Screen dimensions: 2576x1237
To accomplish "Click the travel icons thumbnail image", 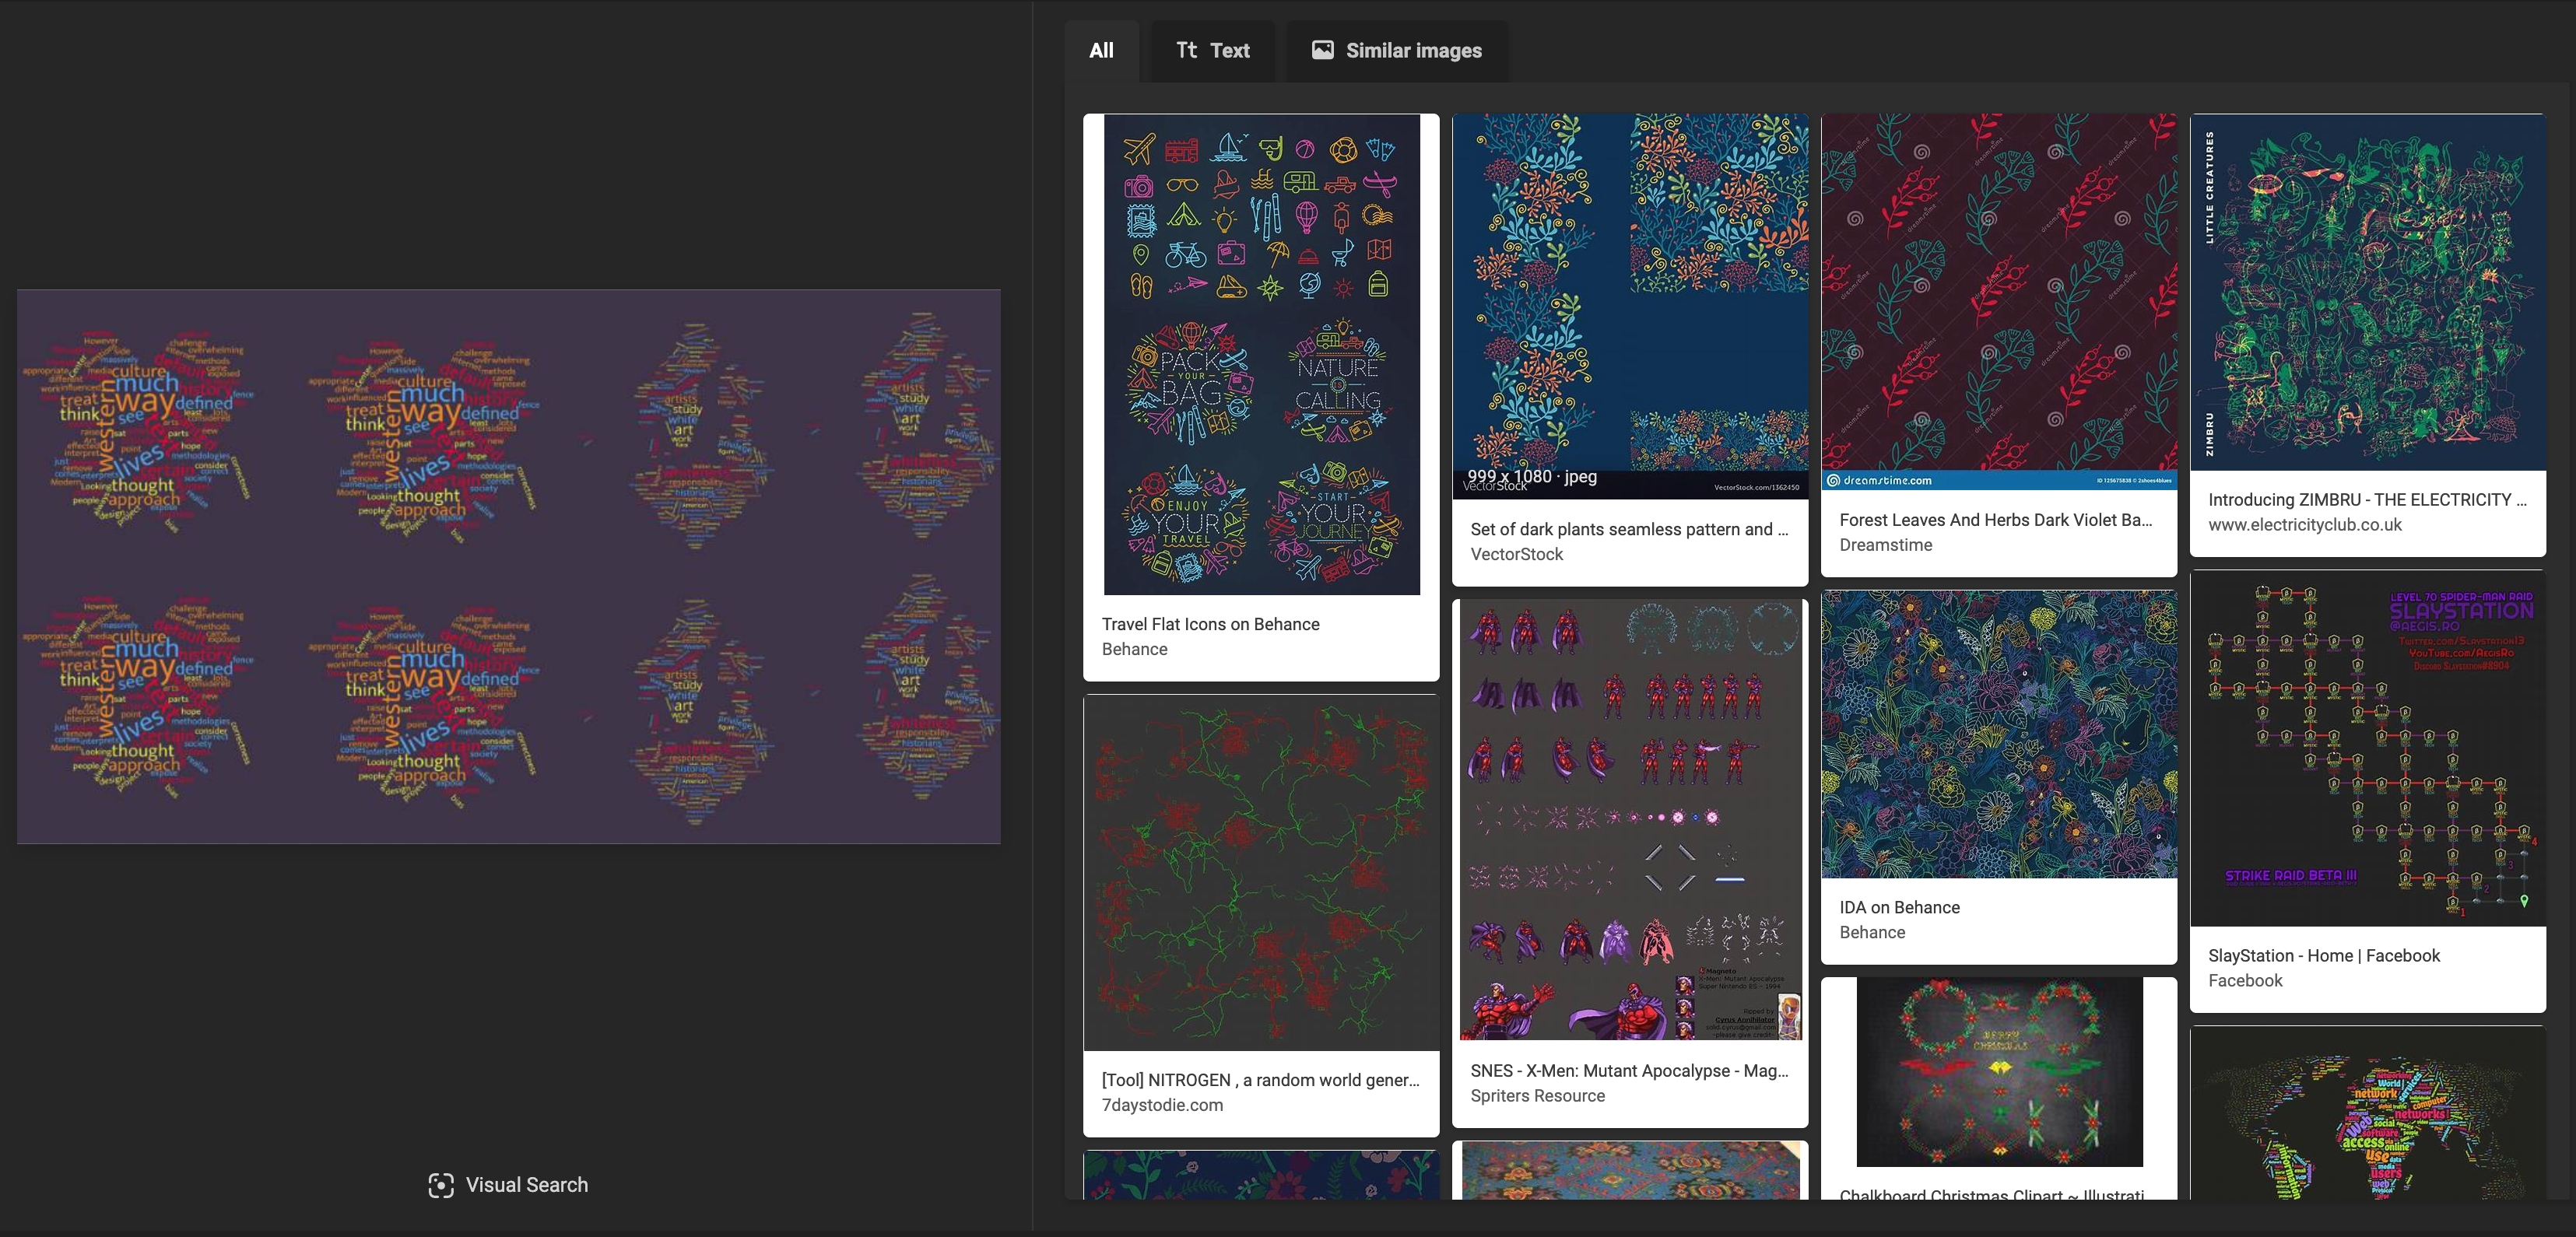I will click(1261, 355).
